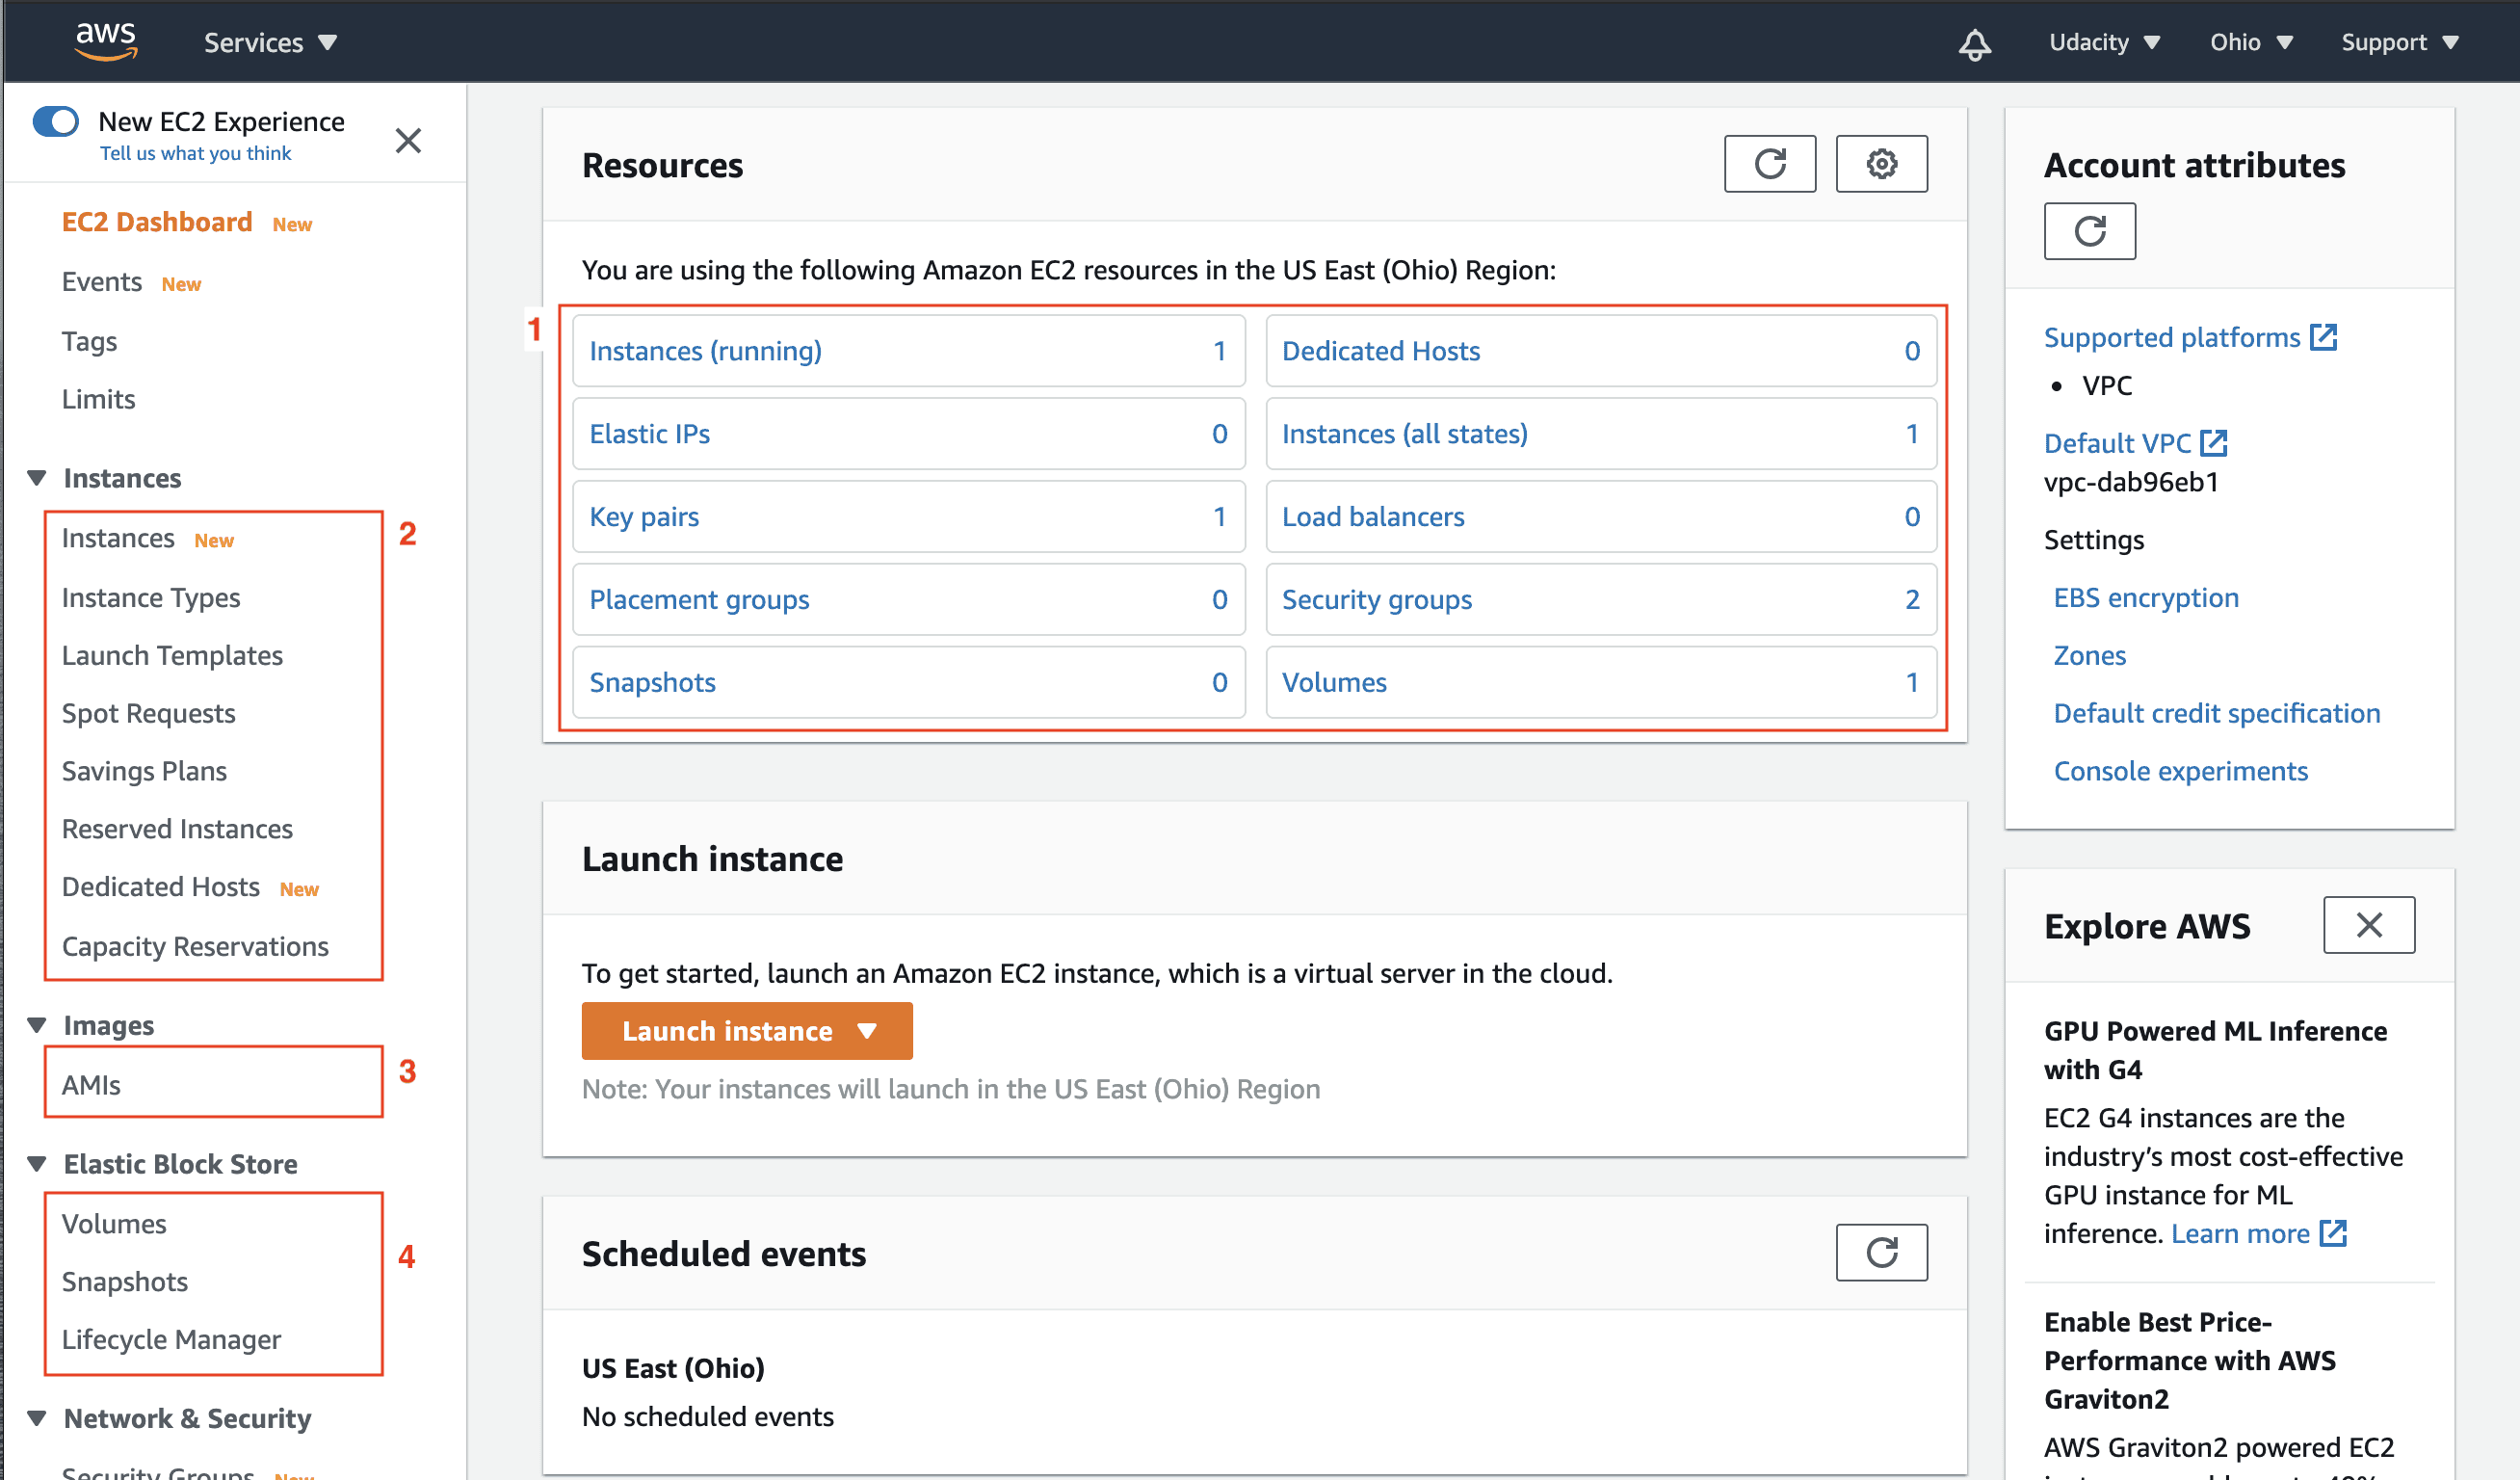Open the EBS encryption settings link

pyautogui.click(x=2145, y=598)
